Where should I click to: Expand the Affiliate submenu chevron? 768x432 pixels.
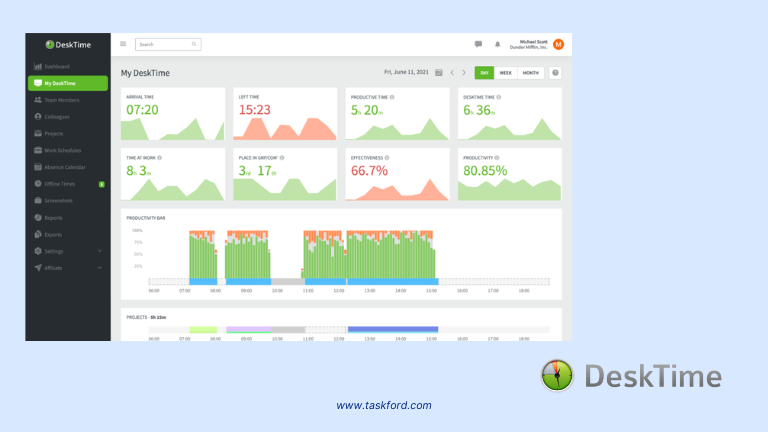(100, 267)
